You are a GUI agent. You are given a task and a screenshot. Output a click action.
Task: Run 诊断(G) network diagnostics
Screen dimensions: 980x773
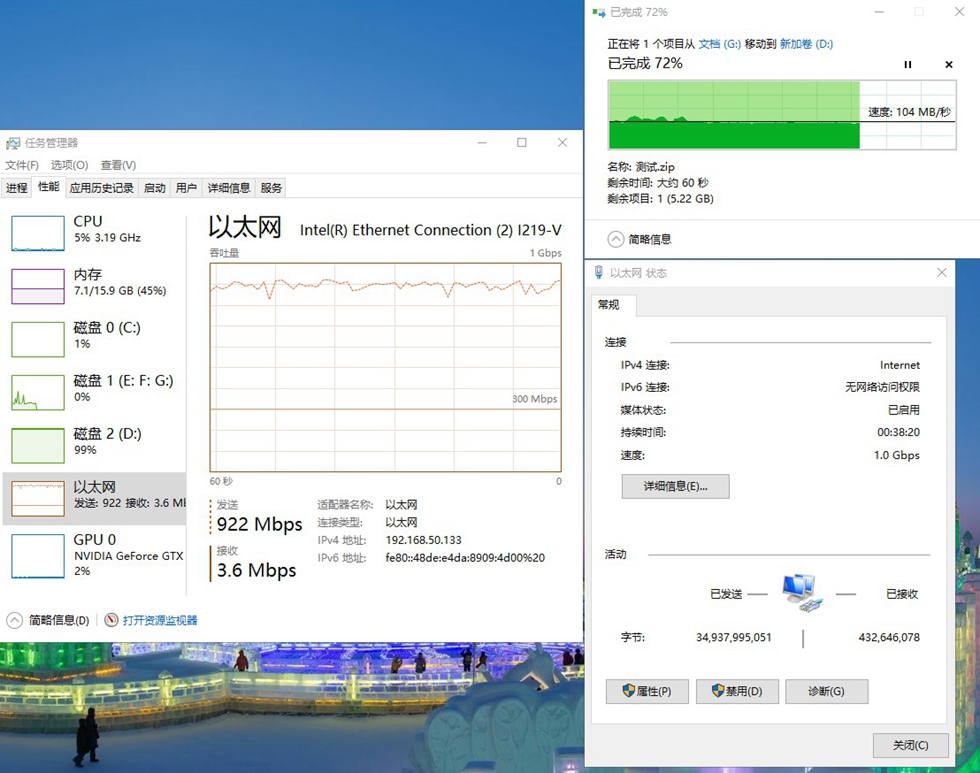tap(826, 691)
